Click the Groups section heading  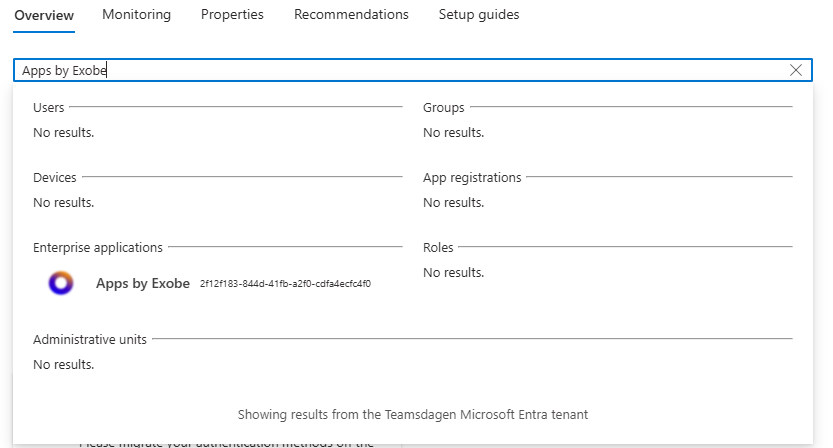point(444,107)
